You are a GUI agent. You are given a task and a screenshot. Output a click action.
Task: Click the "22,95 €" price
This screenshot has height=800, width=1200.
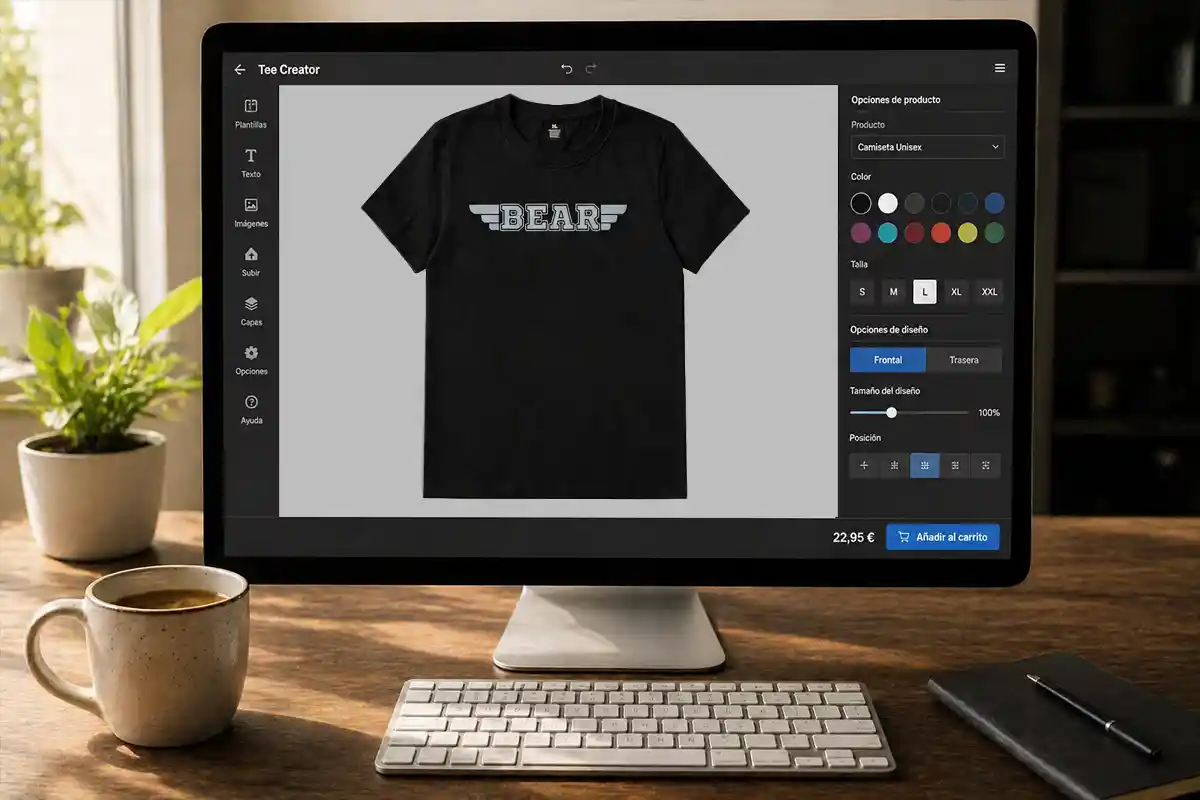point(854,537)
